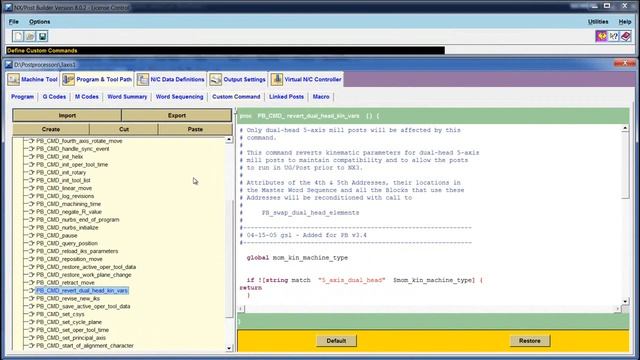Select the Custom Command sub-tab
Viewport: 640px width, 360px height.
click(x=236, y=97)
